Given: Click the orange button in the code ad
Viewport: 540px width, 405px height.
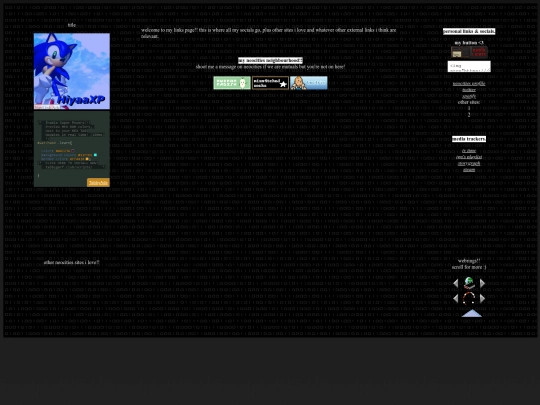Looking at the screenshot, I should click(x=98, y=183).
